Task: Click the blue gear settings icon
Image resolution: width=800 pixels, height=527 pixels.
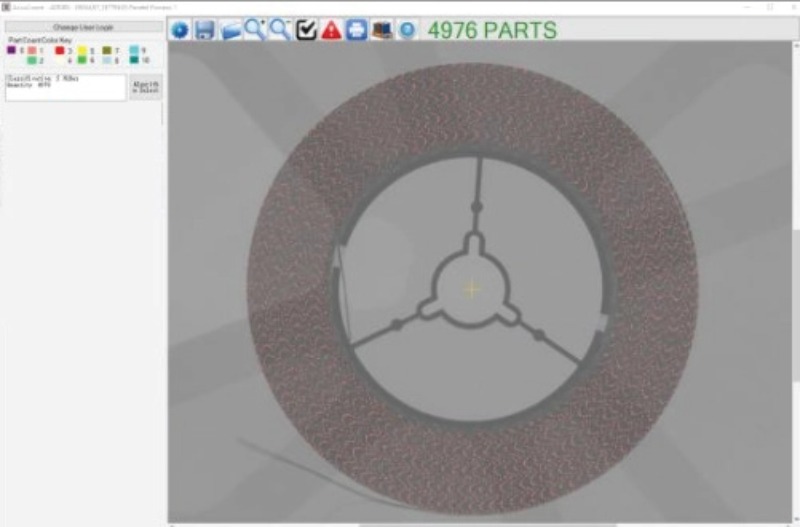Action: pos(180,30)
